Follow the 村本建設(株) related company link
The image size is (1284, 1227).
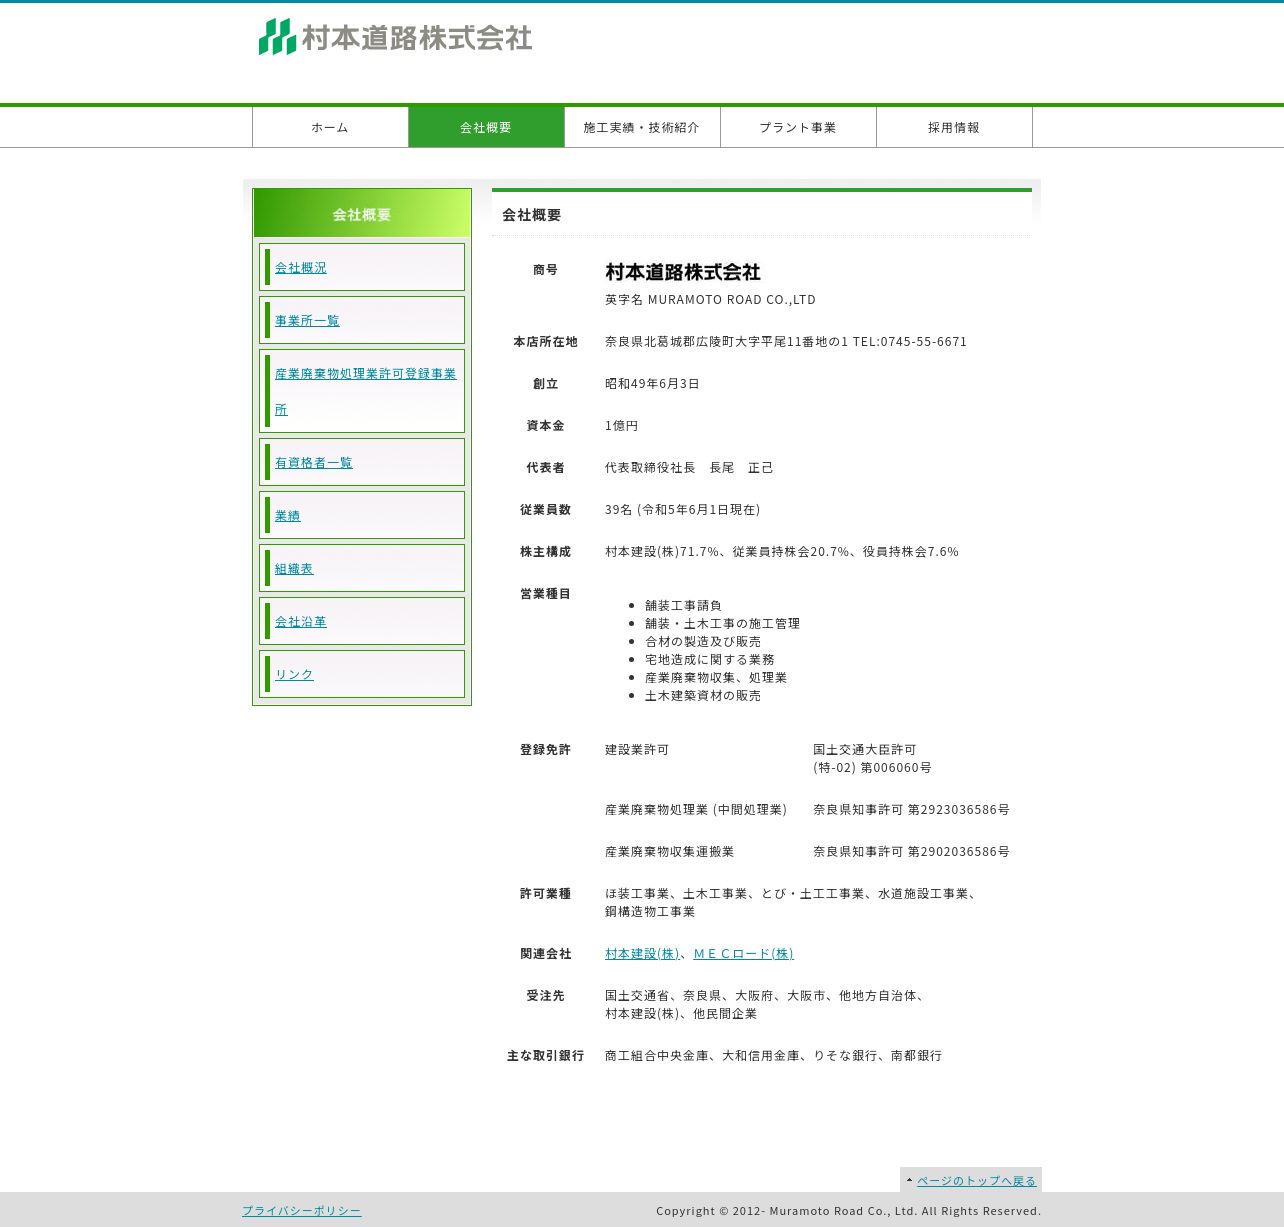[x=642, y=954]
